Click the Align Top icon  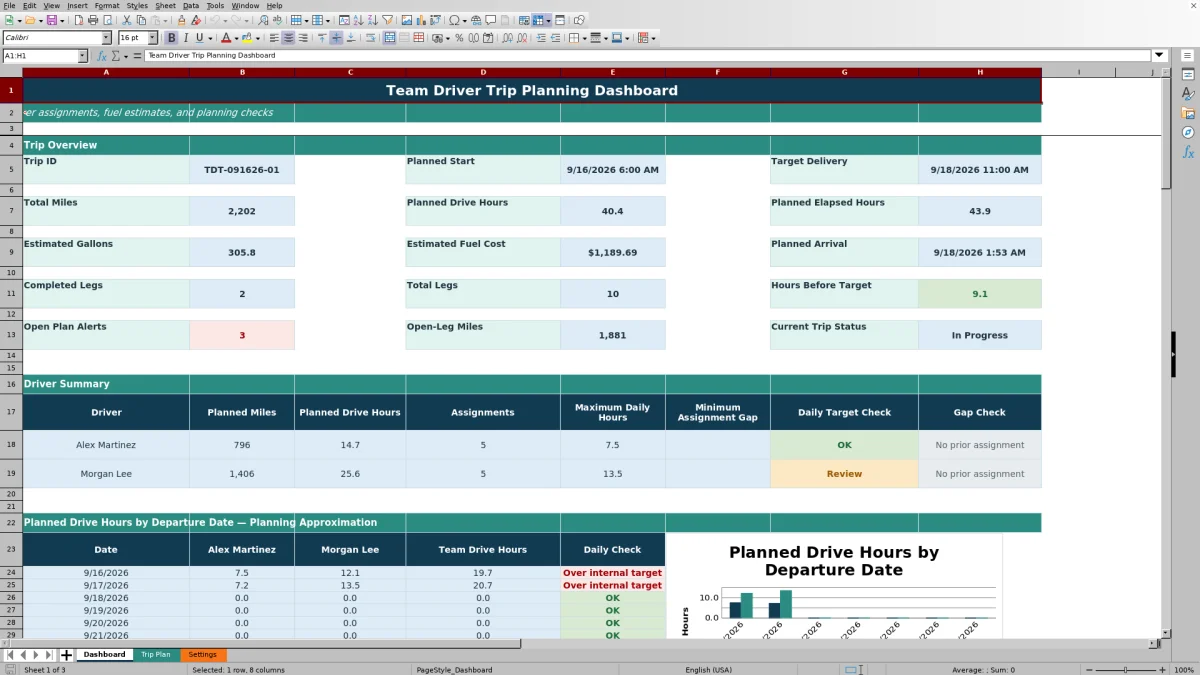coord(322,38)
